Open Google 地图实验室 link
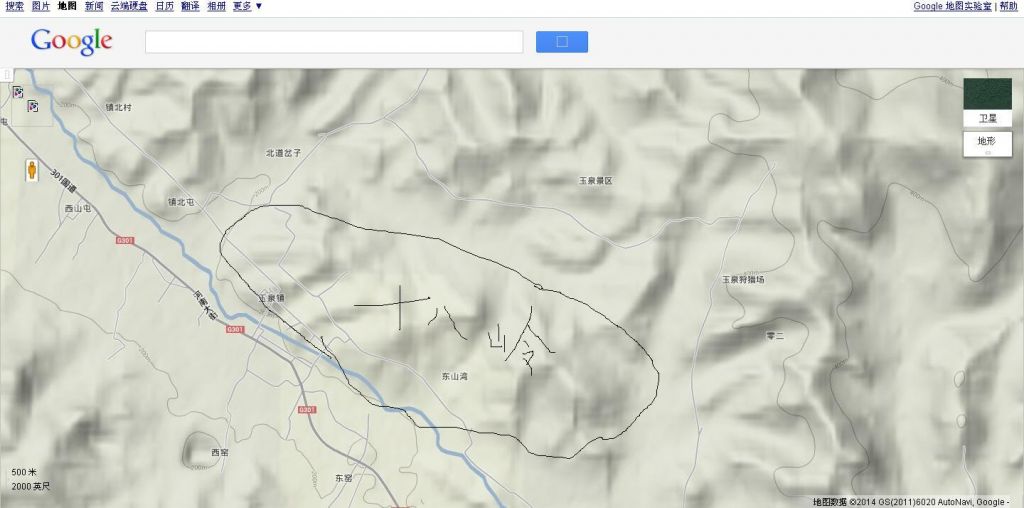The image size is (1024, 508). click(953, 6)
